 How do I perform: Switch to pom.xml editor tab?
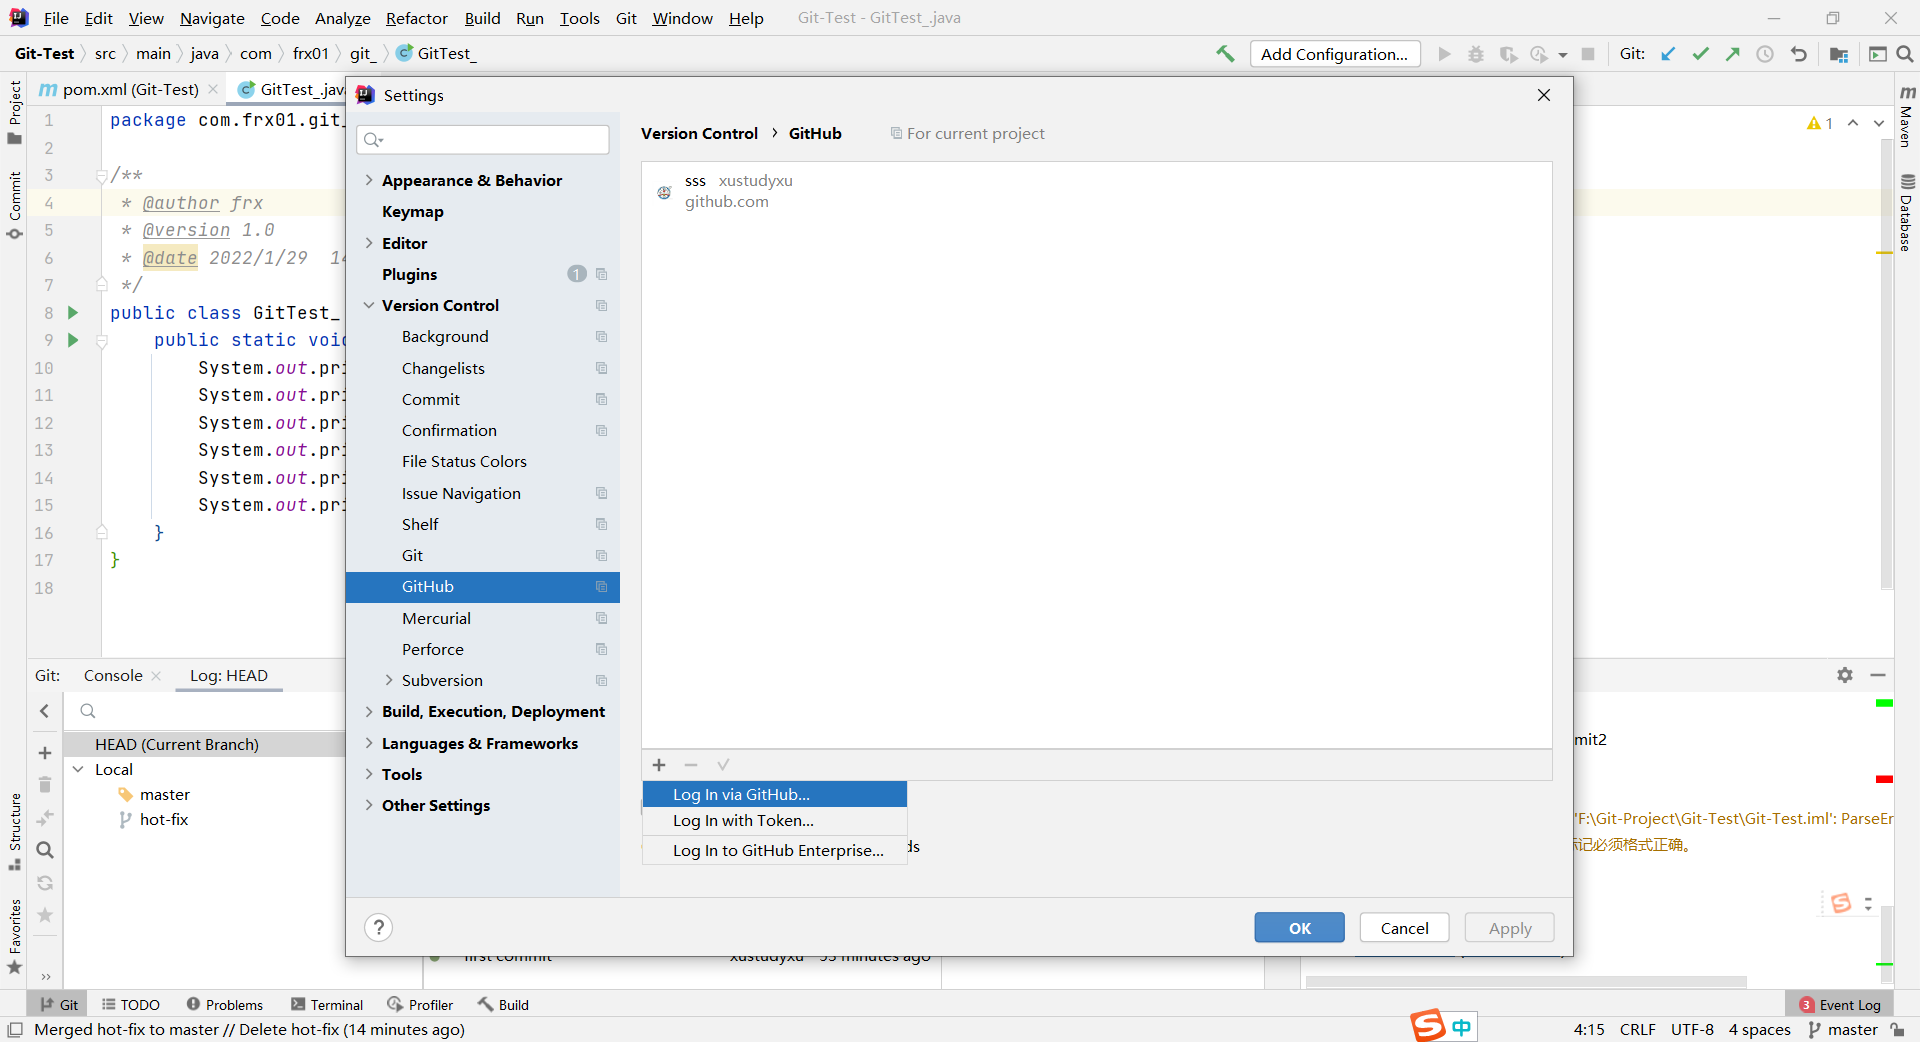point(130,89)
